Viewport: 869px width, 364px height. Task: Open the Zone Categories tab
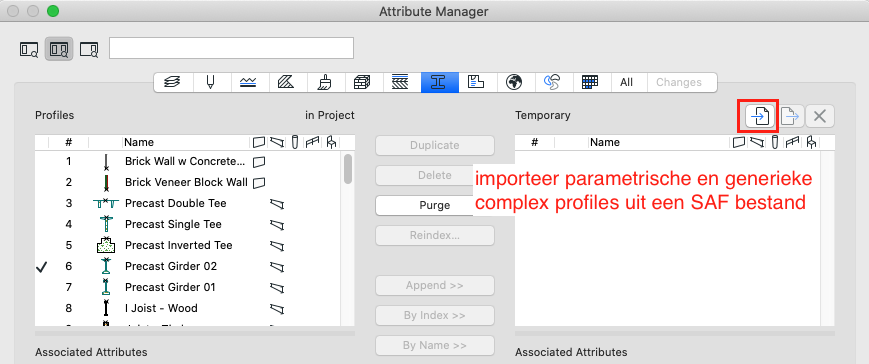pos(477,82)
